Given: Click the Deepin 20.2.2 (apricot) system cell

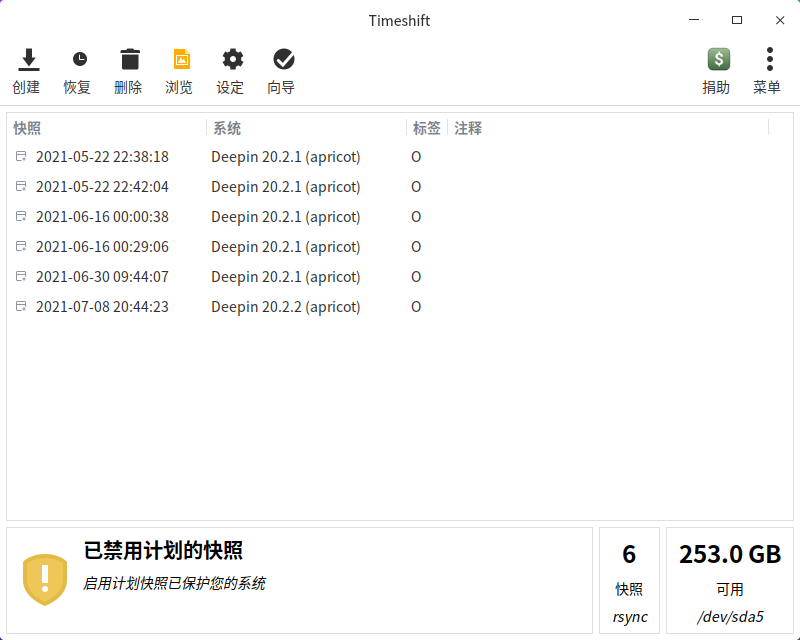Looking at the screenshot, I should [x=286, y=307].
